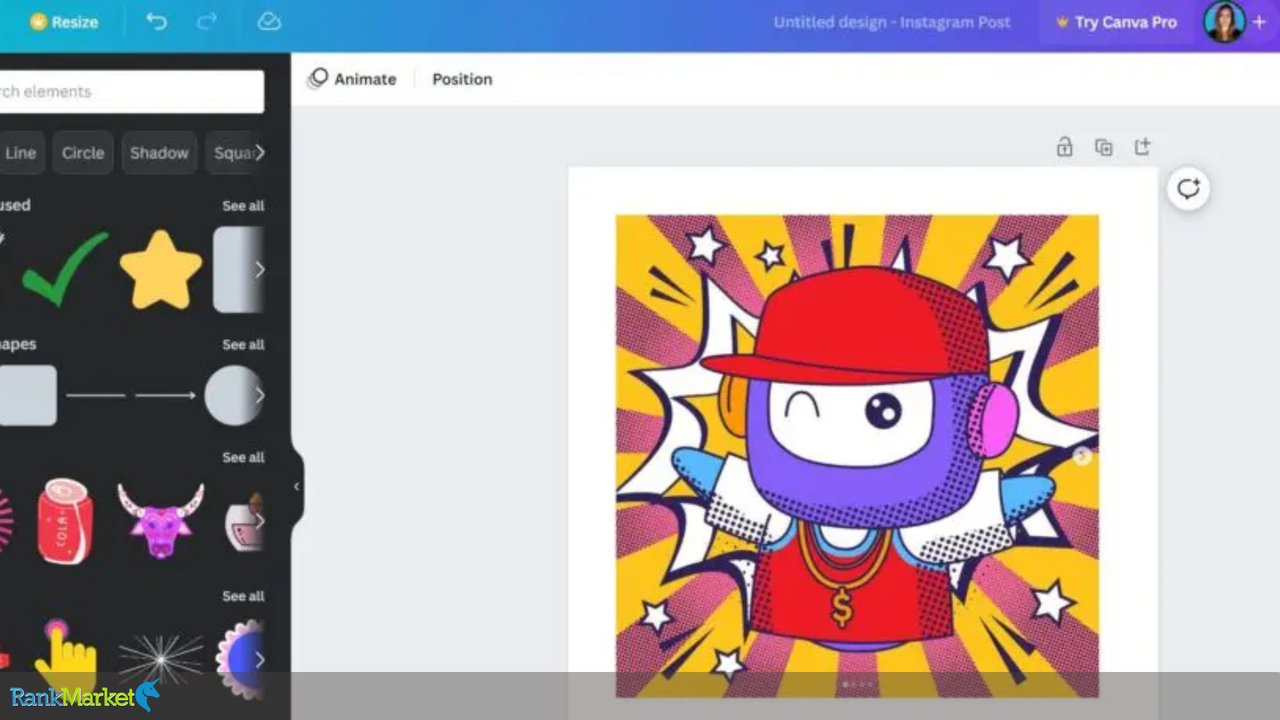
Task: Show more filter chips with arrow
Action: pyautogui.click(x=260, y=153)
